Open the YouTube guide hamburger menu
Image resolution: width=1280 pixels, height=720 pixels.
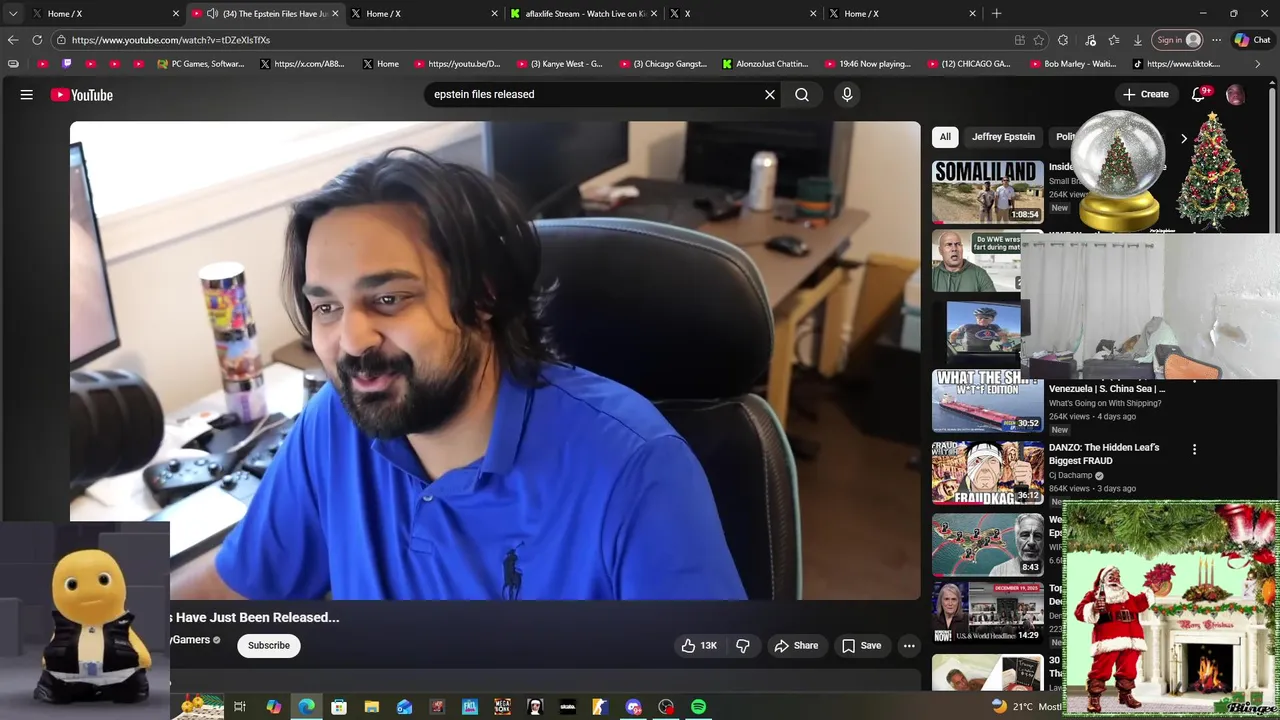[27, 95]
